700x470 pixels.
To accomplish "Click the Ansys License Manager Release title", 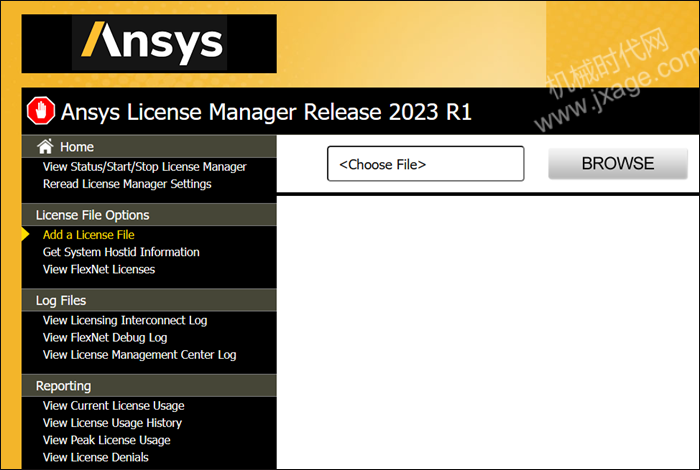I will (x=266, y=112).
